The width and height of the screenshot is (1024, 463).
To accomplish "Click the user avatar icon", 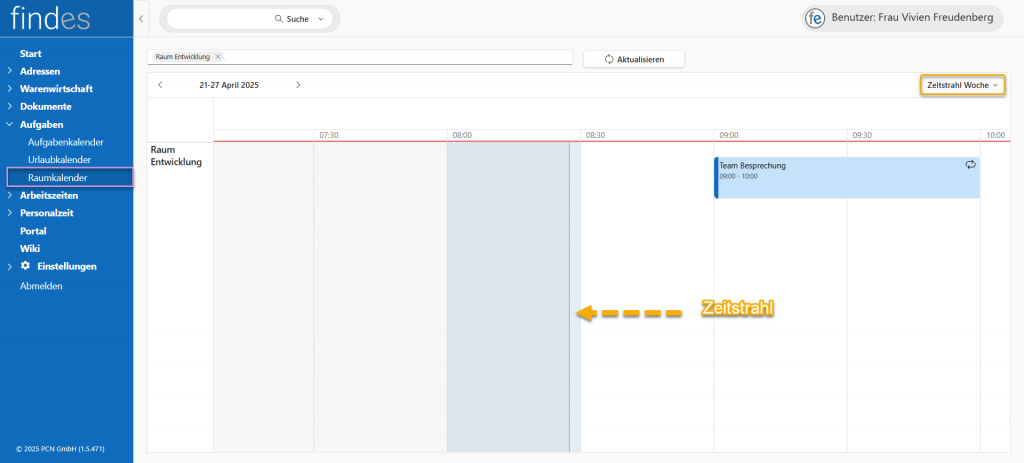I will click(816, 18).
